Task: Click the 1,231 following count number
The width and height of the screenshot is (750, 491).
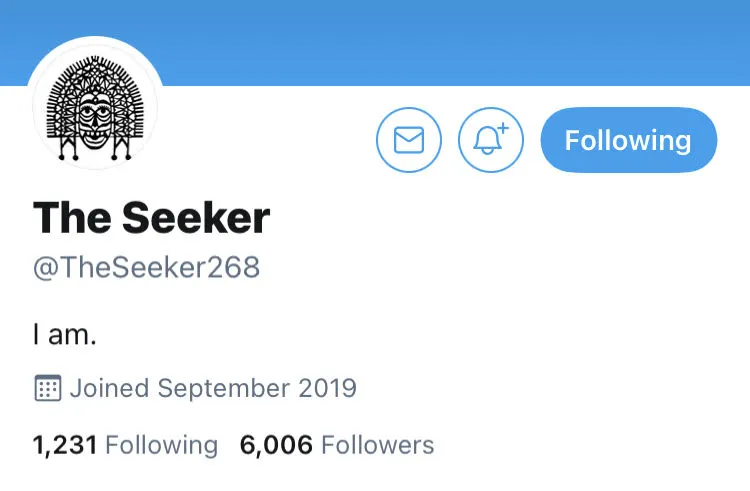Action: [x=65, y=445]
